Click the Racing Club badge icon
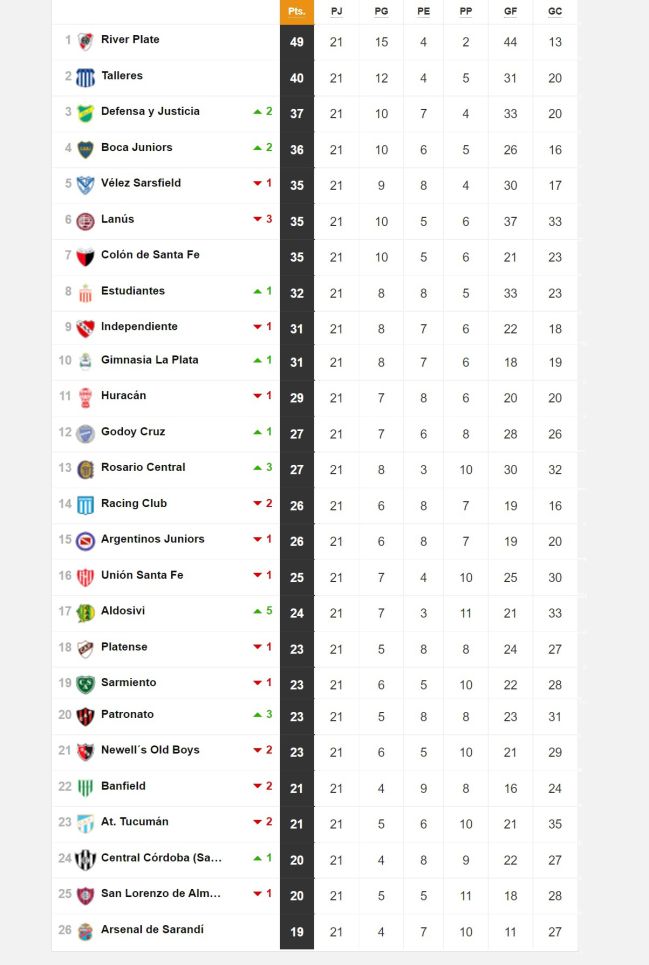Screen dimensions: 649x965 [x=86, y=505]
